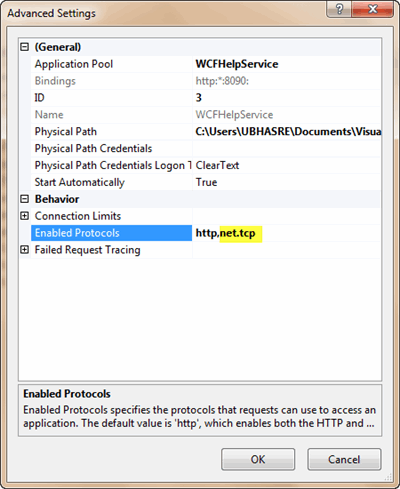Edit the C:\Users physical path value
The image size is (400, 489).
286,132
